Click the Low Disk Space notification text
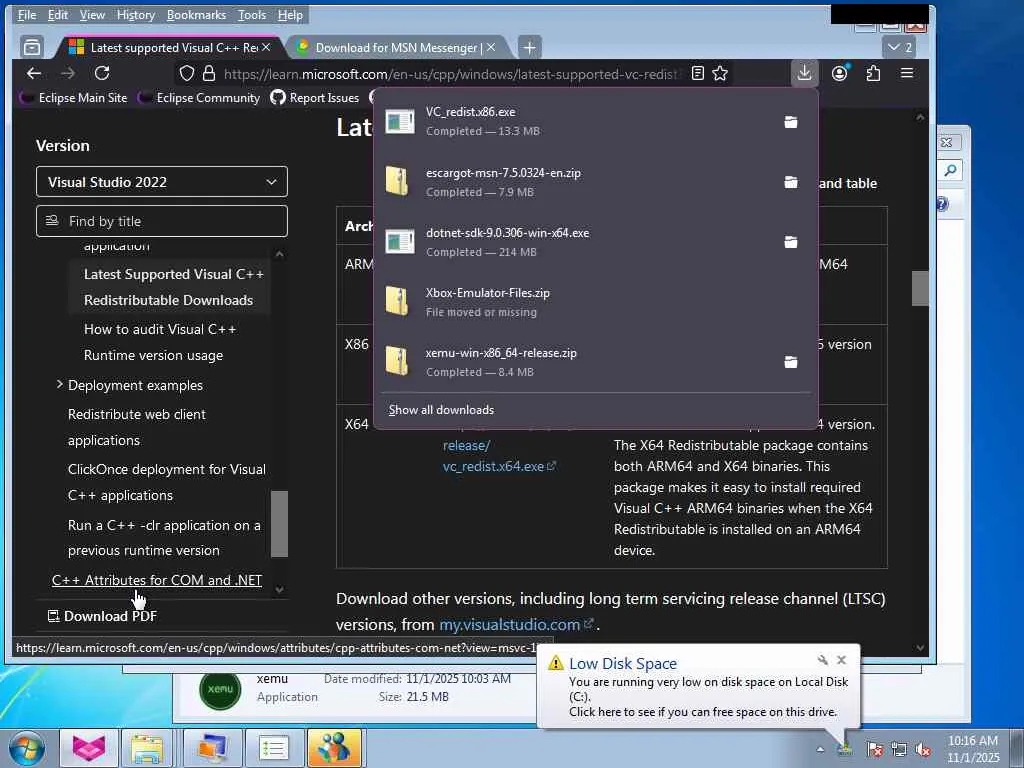The width and height of the screenshot is (1024, 768). click(x=708, y=697)
